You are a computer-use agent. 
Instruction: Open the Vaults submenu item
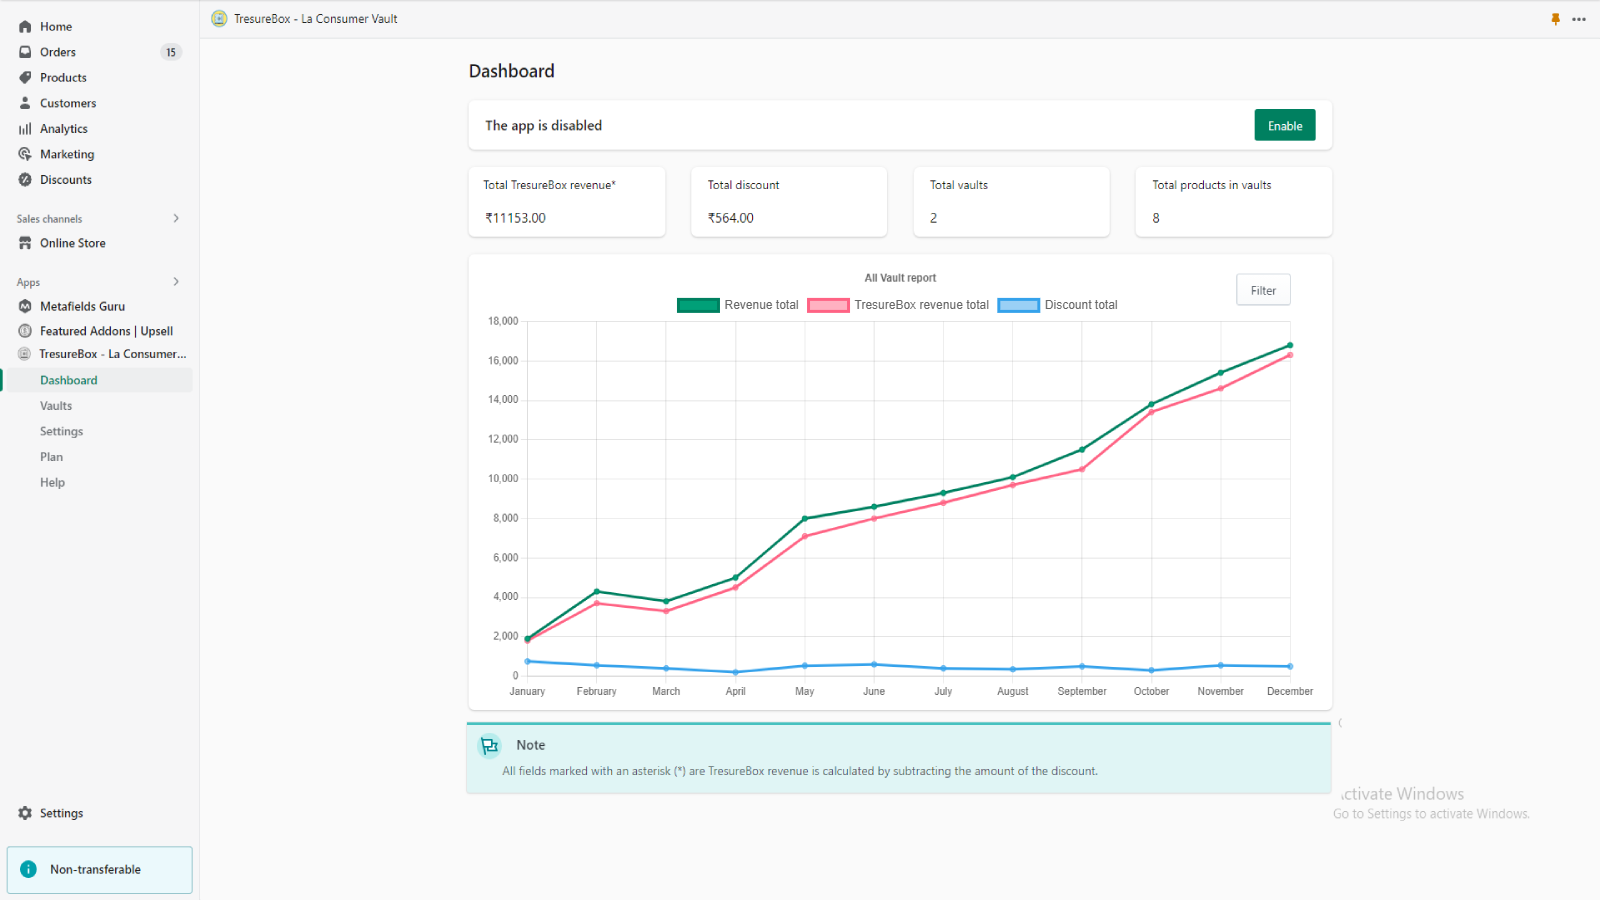[56, 406]
